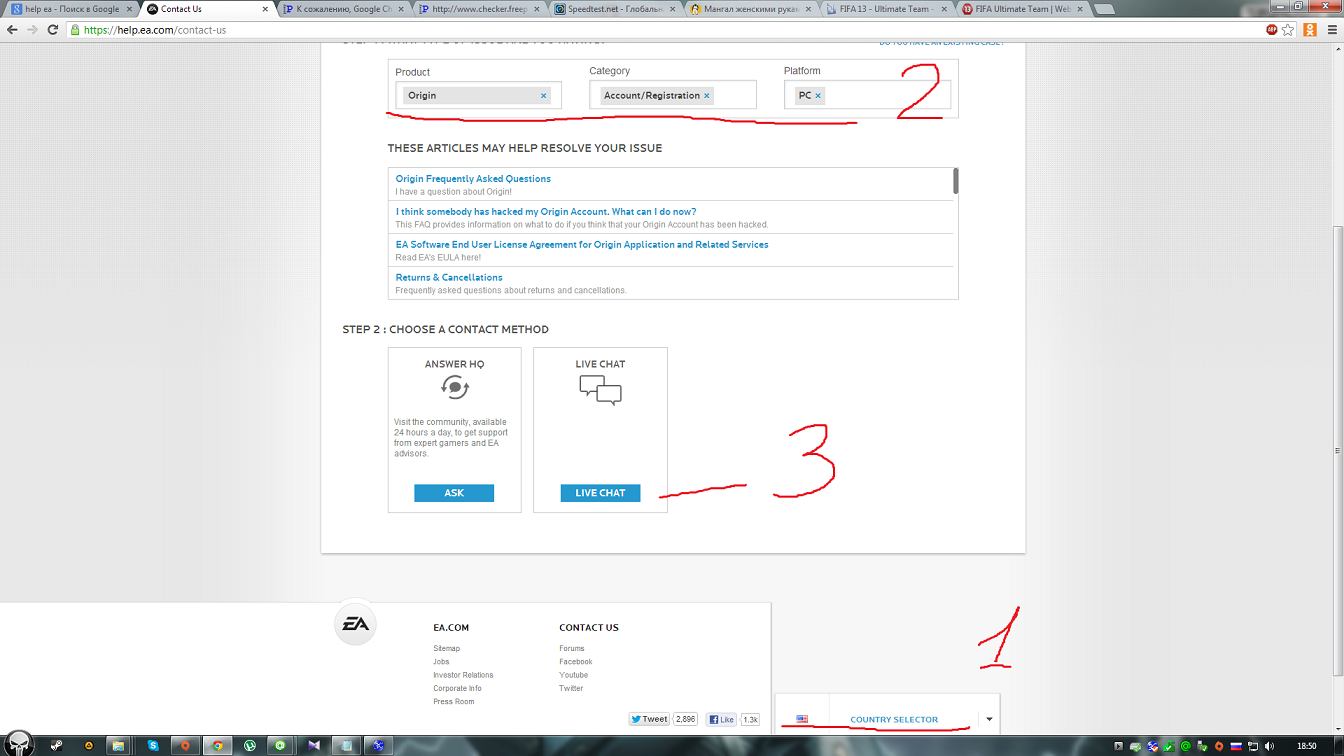Open Windows Explorer folder taskbar icon
The height and width of the screenshot is (756, 1344).
point(118,745)
